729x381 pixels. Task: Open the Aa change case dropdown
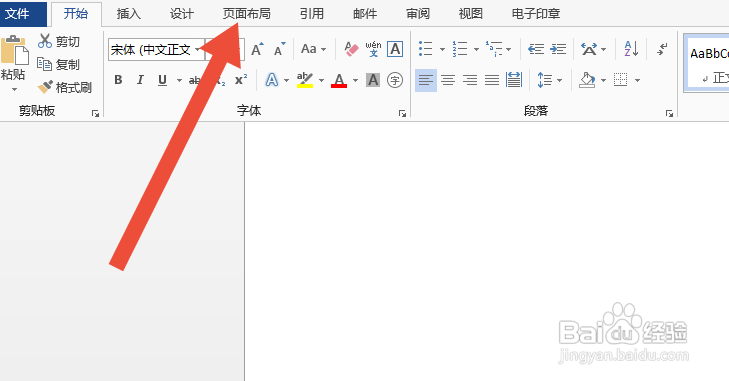(x=313, y=49)
